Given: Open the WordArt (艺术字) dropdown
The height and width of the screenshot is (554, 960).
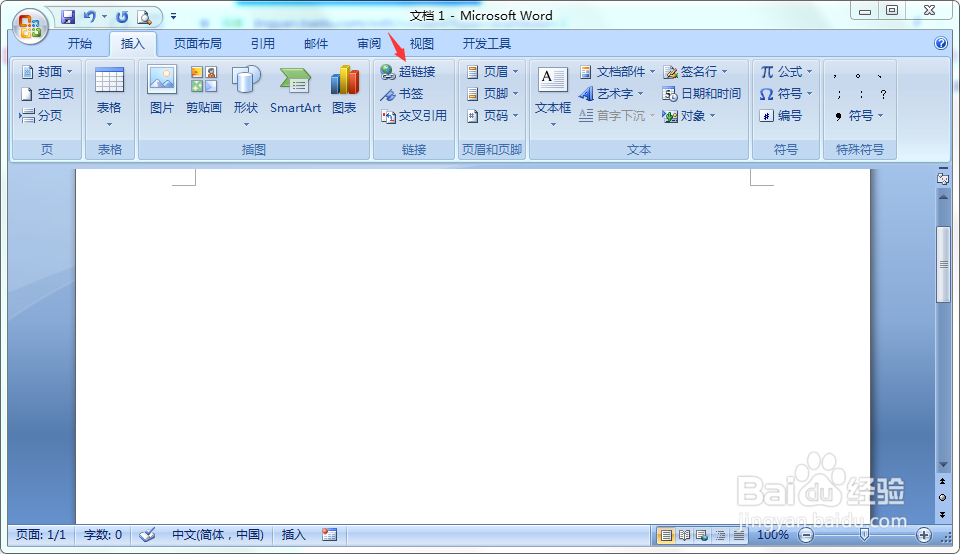Looking at the screenshot, I should (x=611, y=94).
